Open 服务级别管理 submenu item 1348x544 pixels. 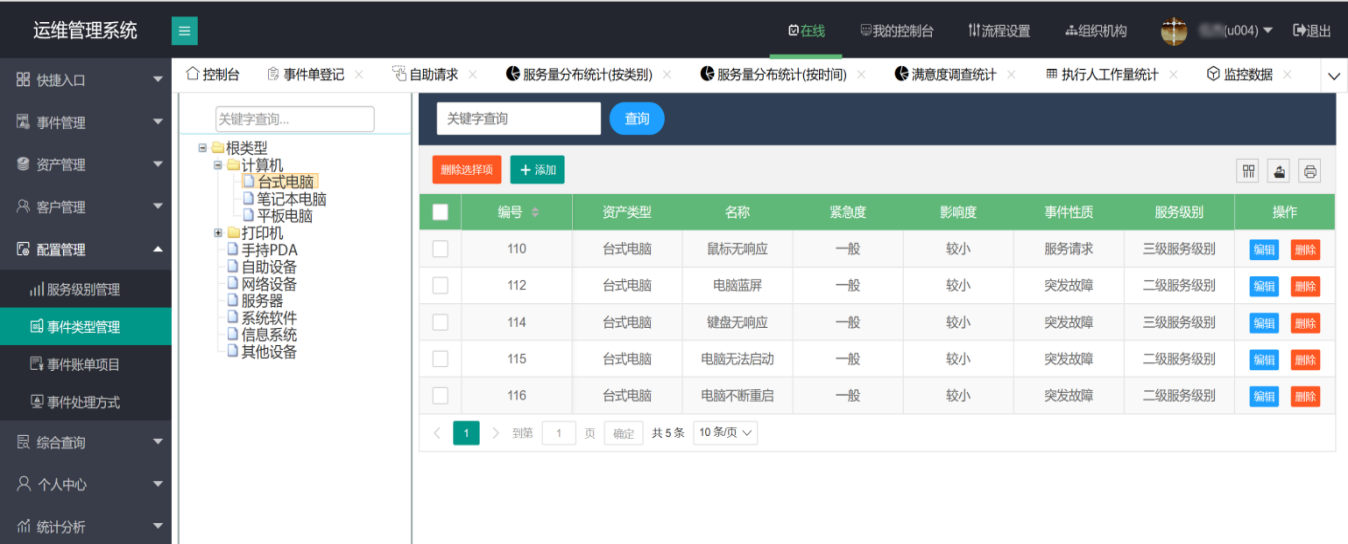coord(86,289)
